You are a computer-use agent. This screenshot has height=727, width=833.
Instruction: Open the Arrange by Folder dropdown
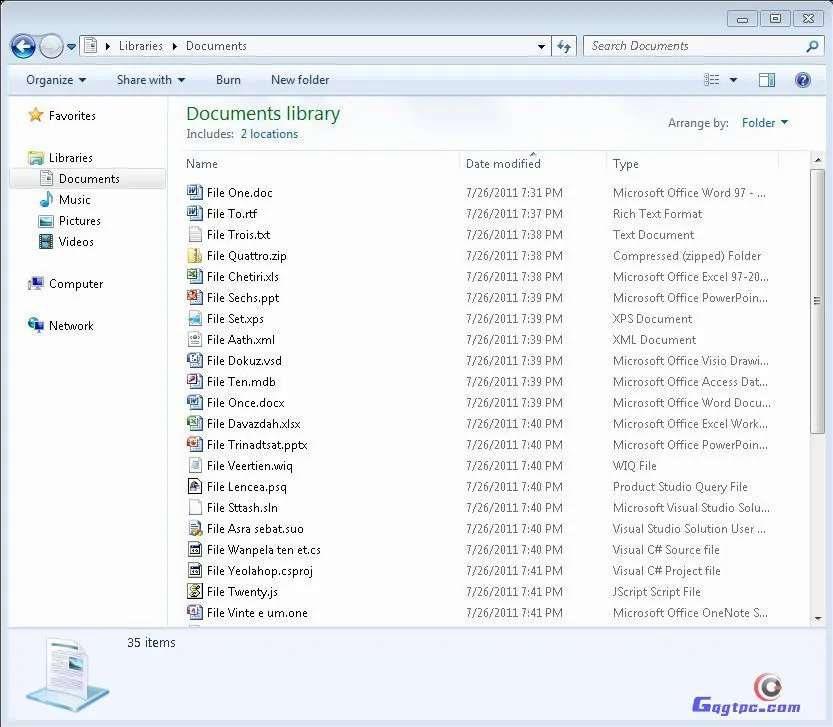[x=764, y=123]
